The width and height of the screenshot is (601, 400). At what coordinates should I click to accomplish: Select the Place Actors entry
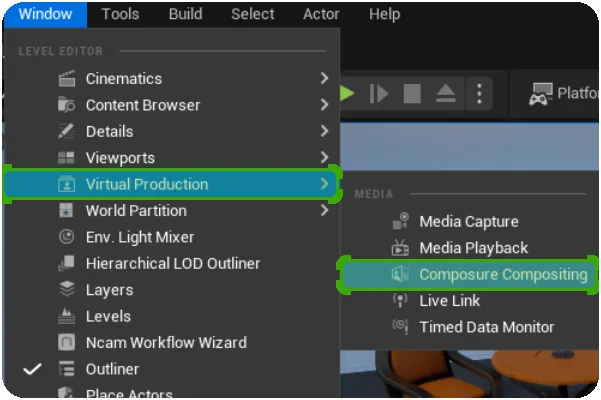[171, 392]
